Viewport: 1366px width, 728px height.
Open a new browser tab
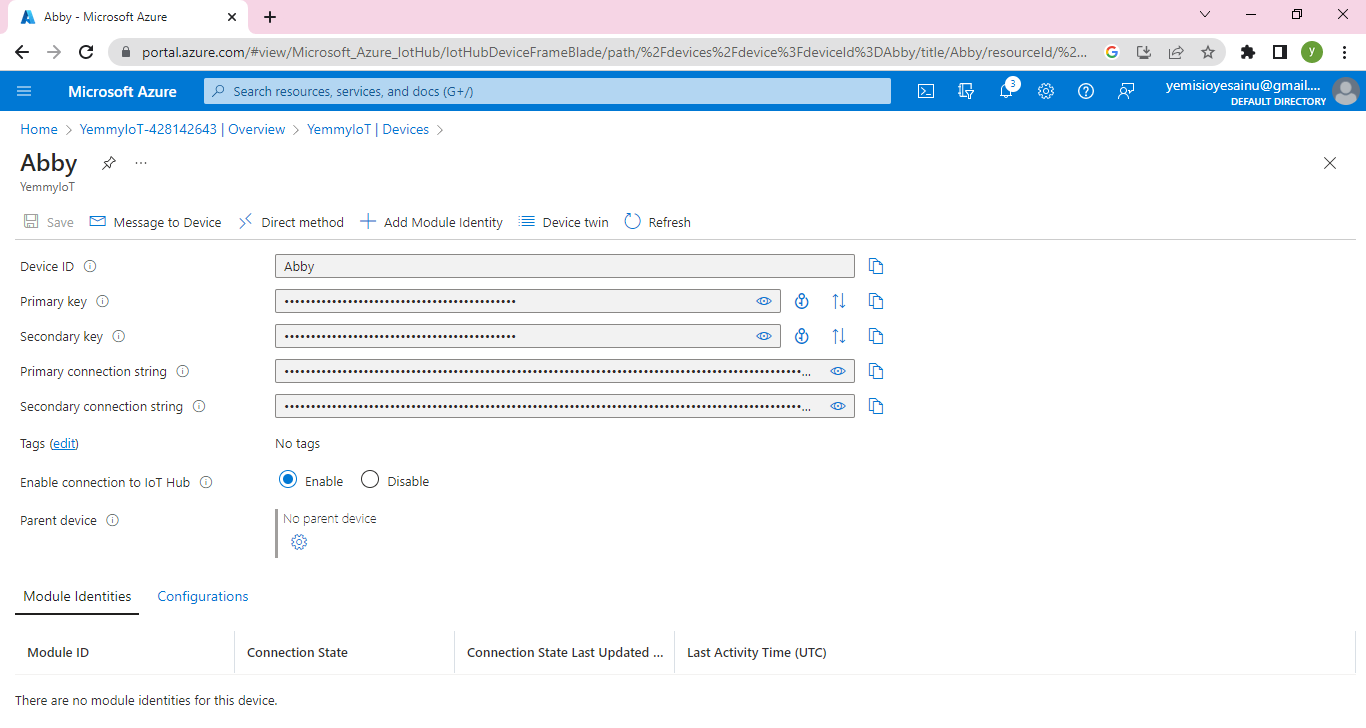(x=270, y=17)
